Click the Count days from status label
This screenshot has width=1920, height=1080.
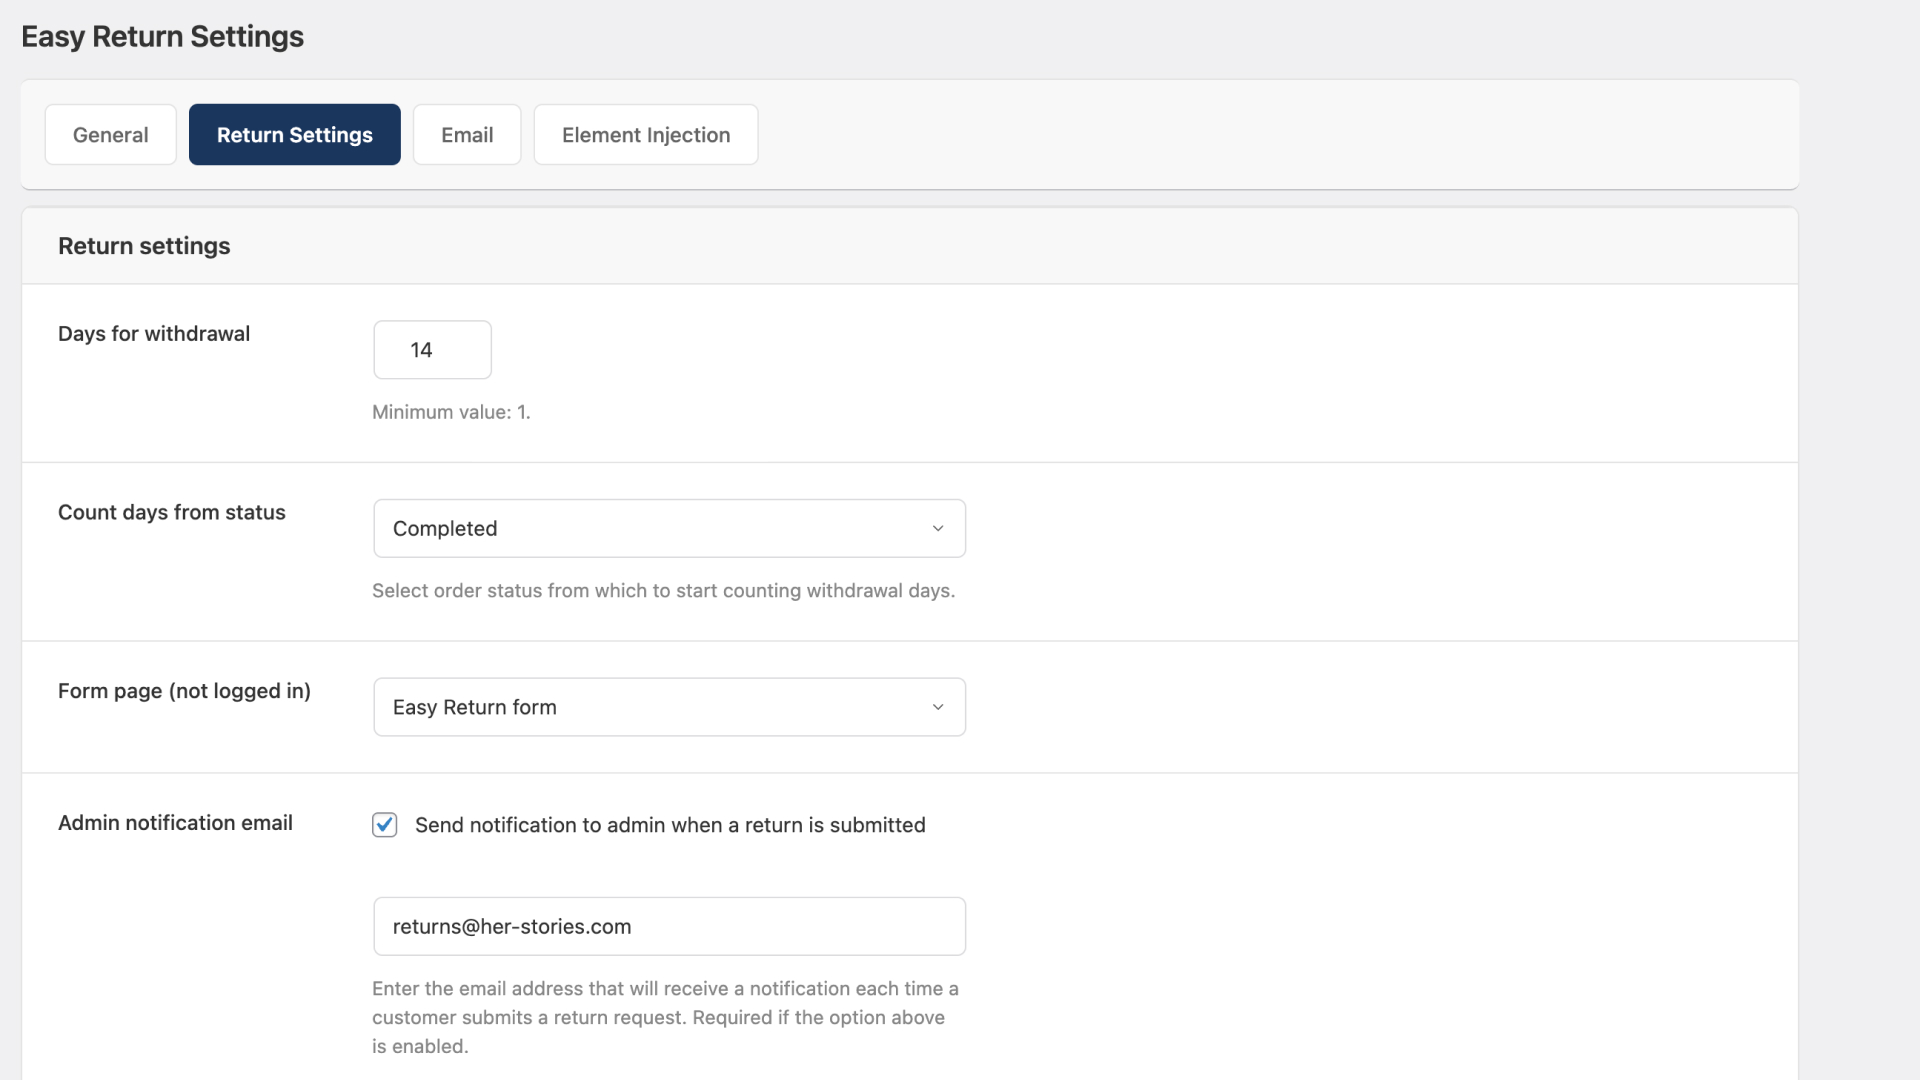[171, 512]
